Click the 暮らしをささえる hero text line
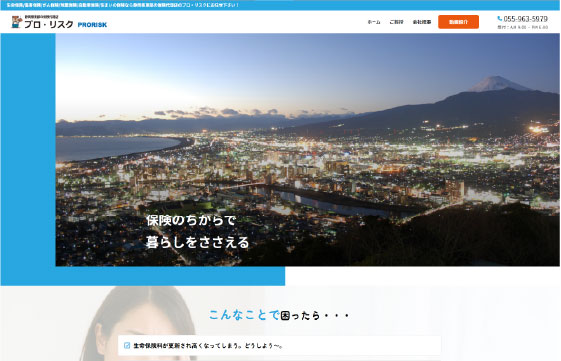 [197, 242]
